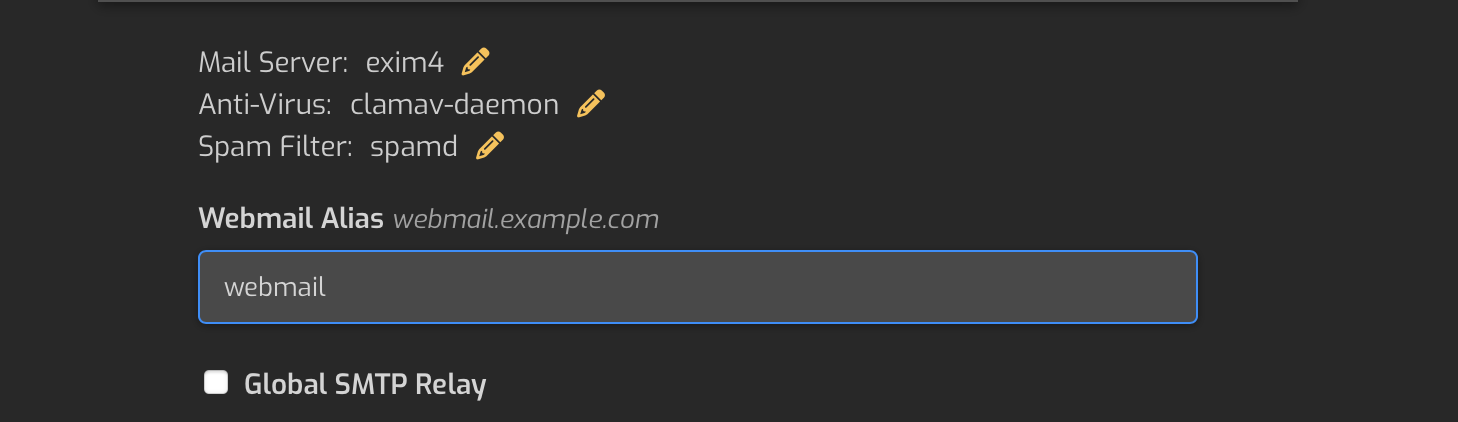
Task: Click the word Alias in field label
Action: (351, 218)
